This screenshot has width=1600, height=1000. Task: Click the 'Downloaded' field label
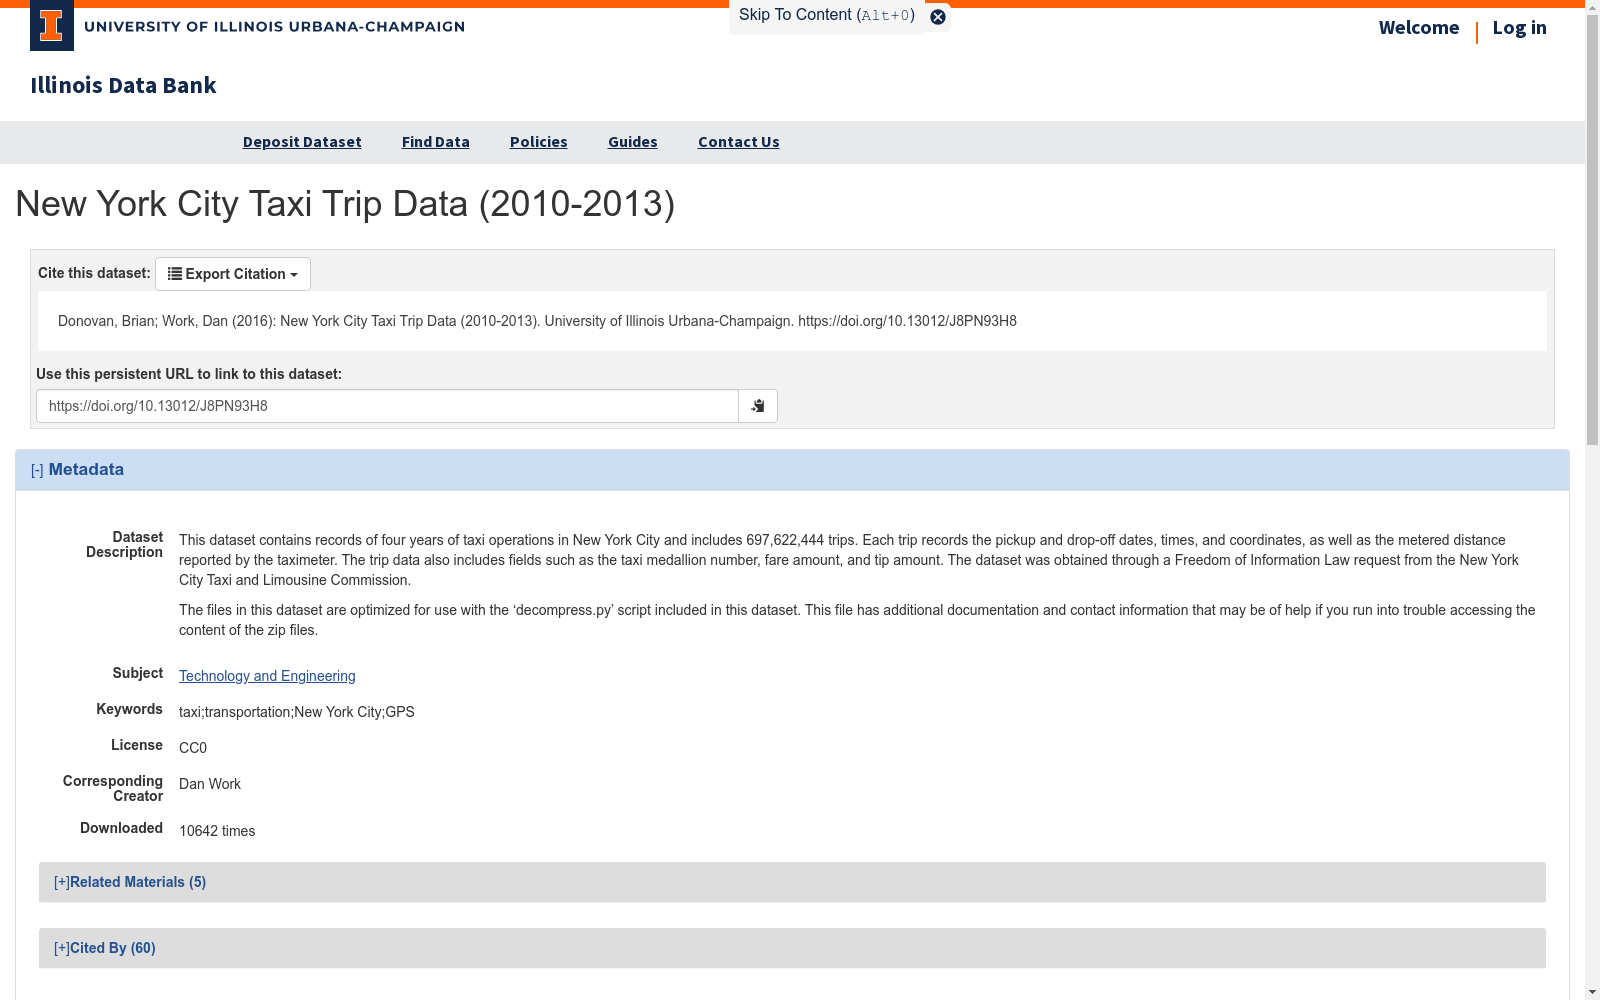(122, 828)
